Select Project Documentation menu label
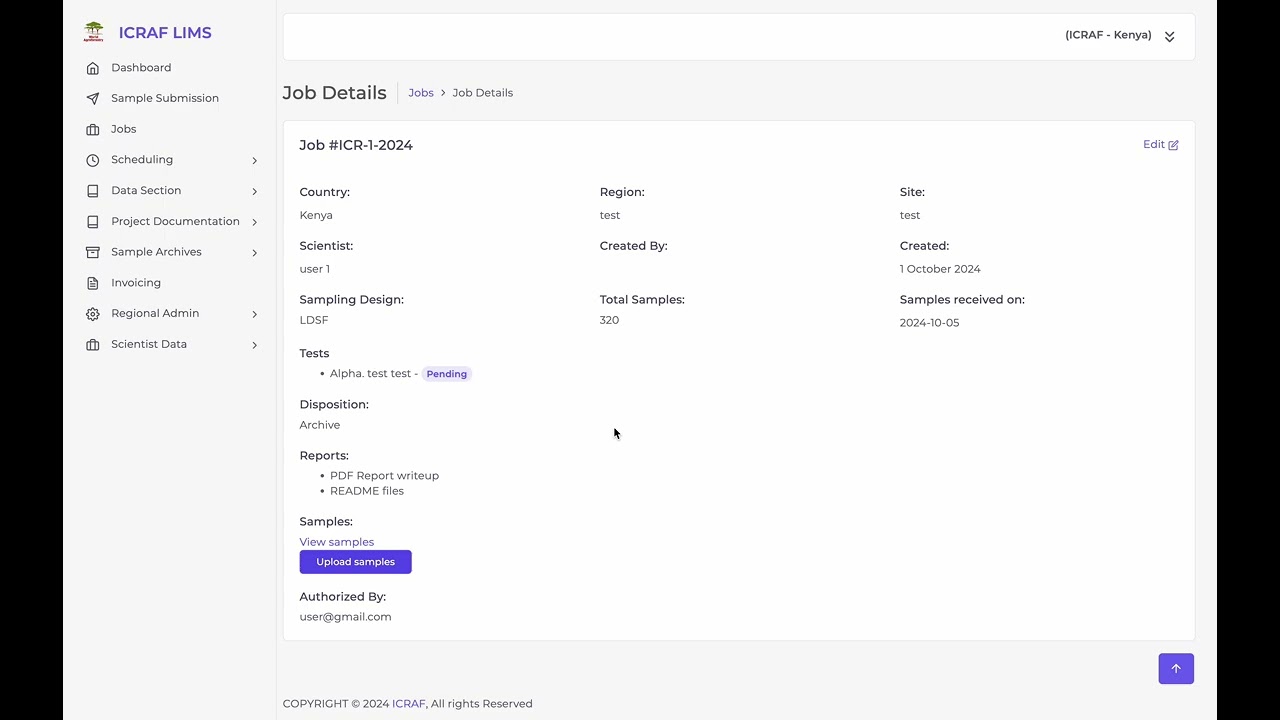This screenshot has height=720, width=1280. [x=175, y=221]
